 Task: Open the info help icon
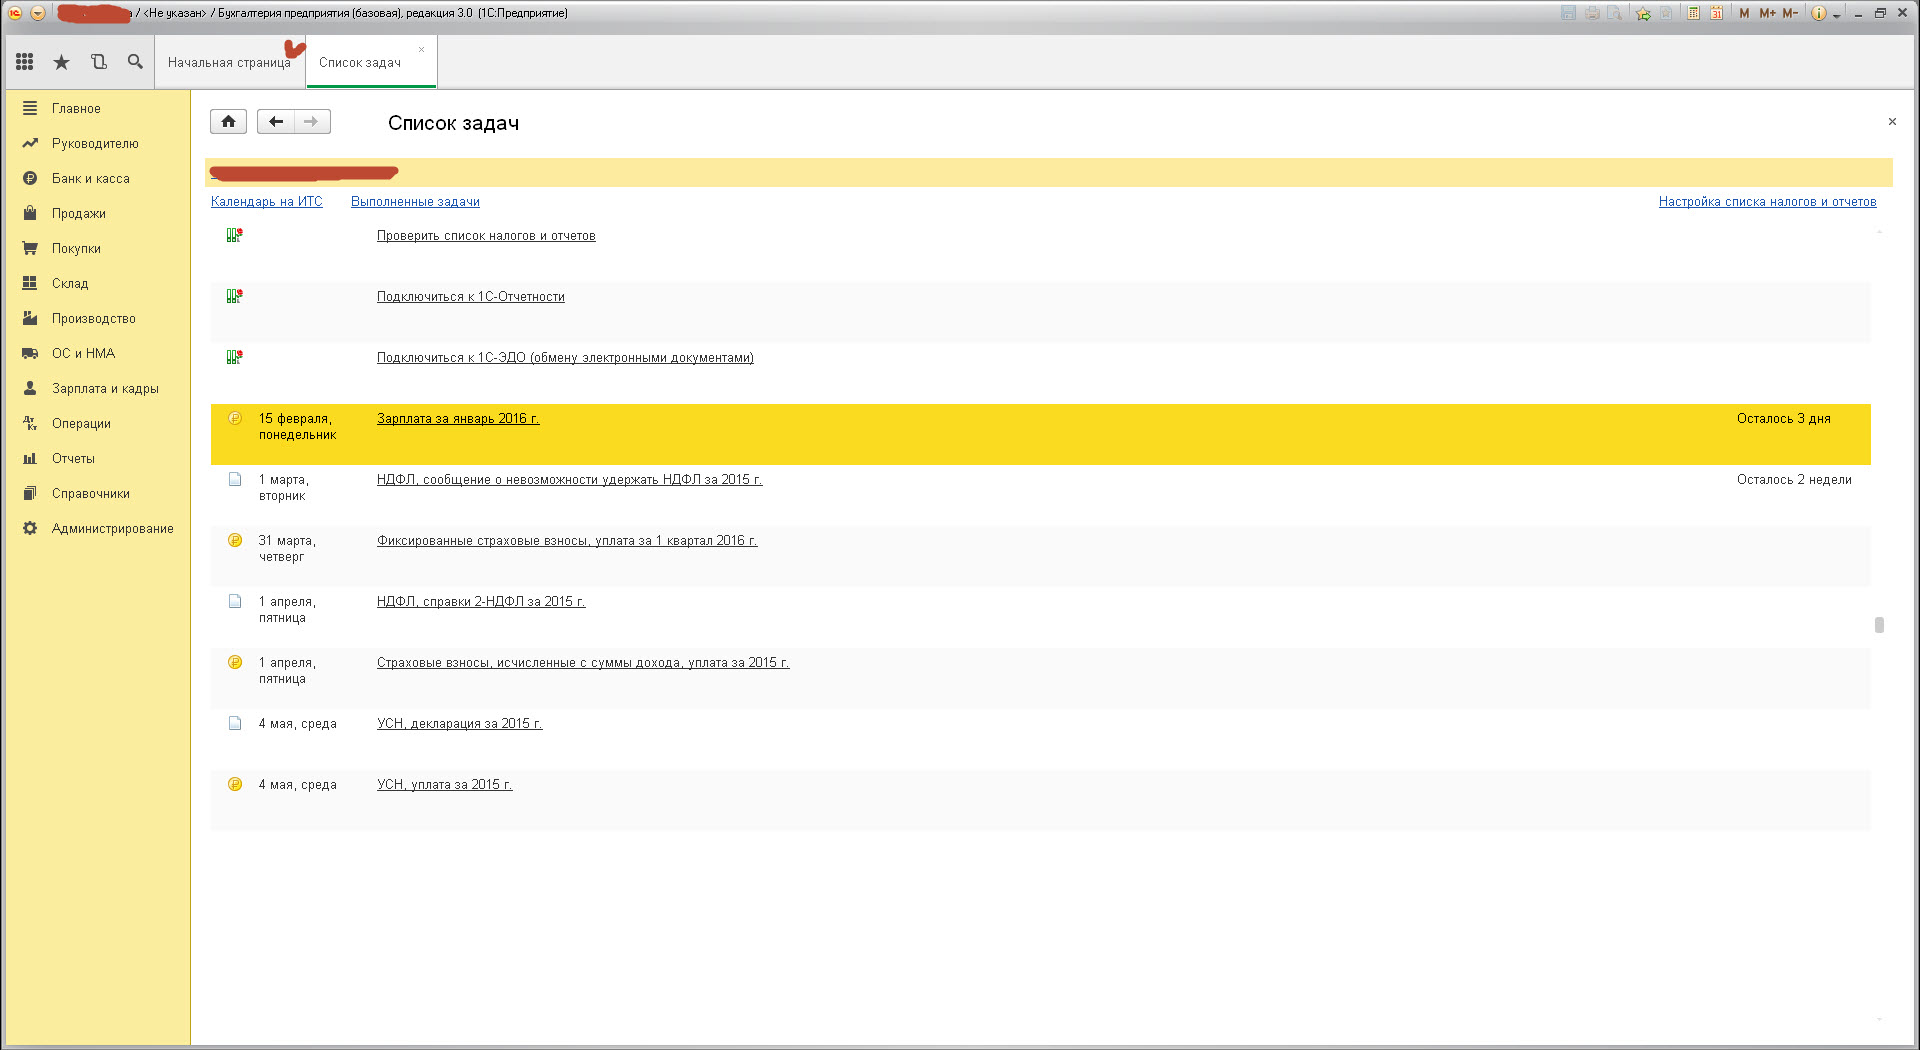click(x=1818, y=13)
